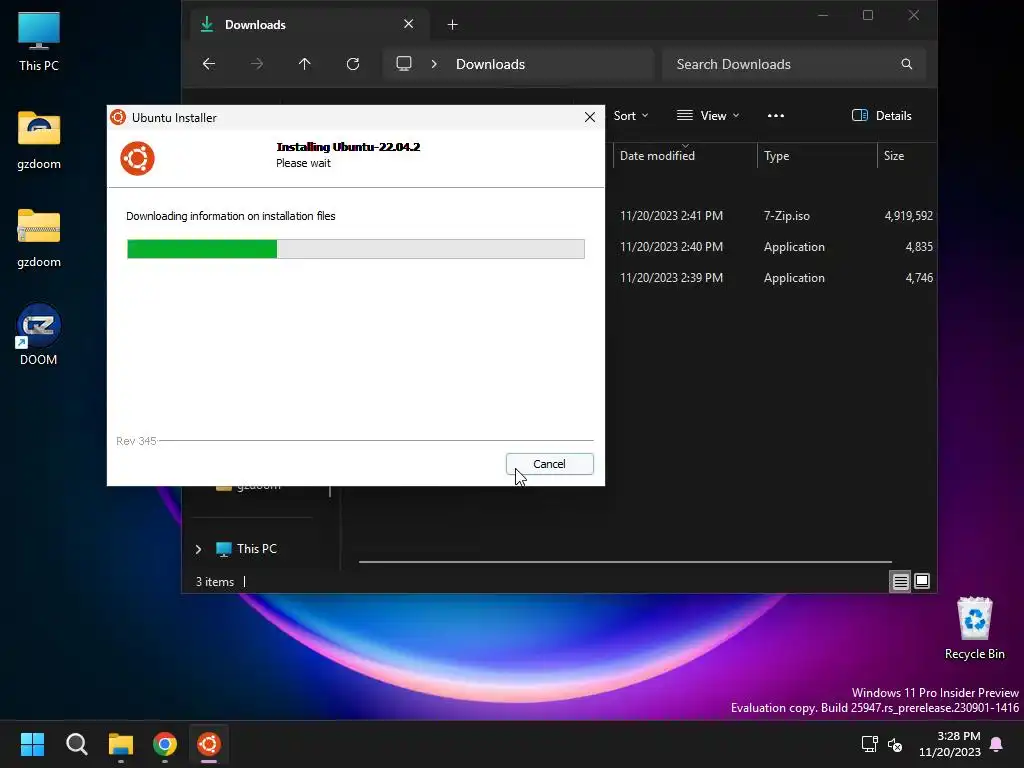This screenshot has height=768, width=1024.
Task: Select the Downloads breadcrumb in the address bar
Action: tap(490, 64)
